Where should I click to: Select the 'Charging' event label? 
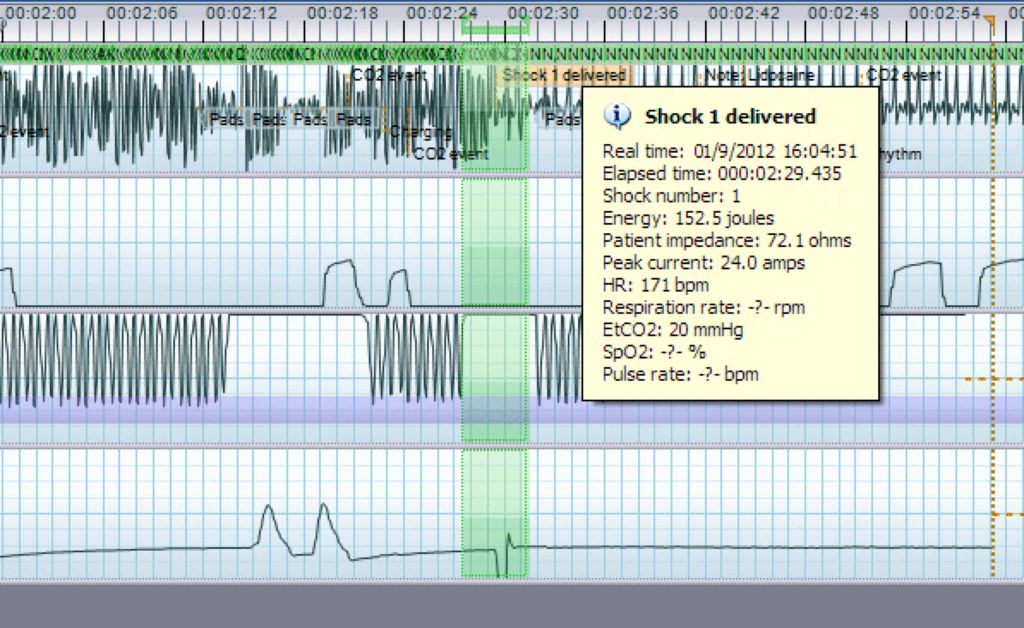pos(420,132)
